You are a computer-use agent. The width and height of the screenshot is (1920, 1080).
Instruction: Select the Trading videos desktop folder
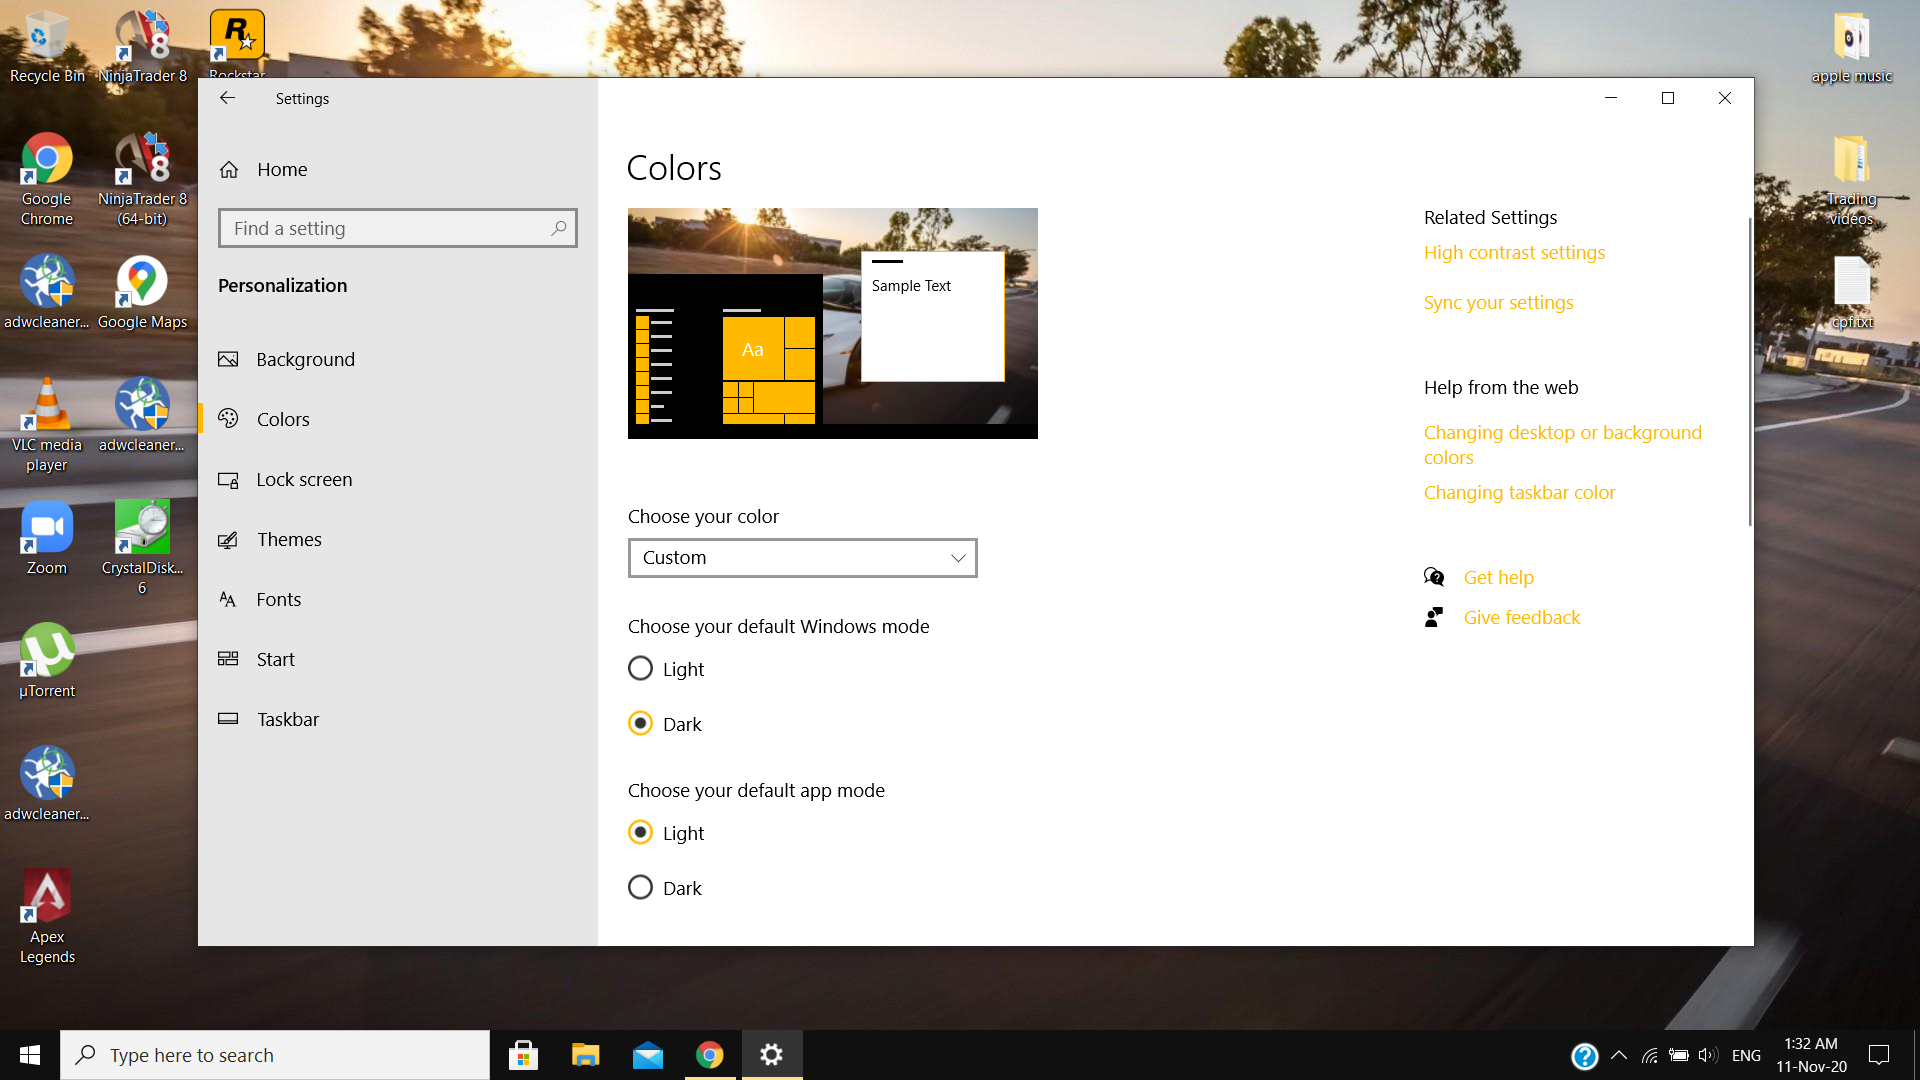(x=1851, y=180)
